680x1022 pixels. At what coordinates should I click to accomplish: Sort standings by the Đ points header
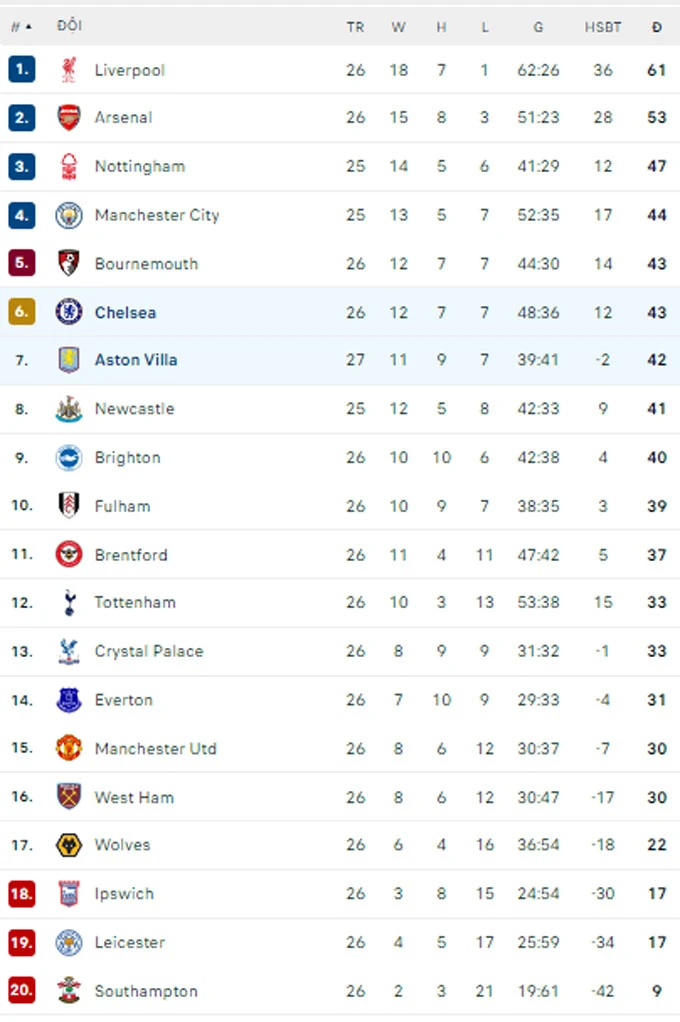tap(656, 27)
